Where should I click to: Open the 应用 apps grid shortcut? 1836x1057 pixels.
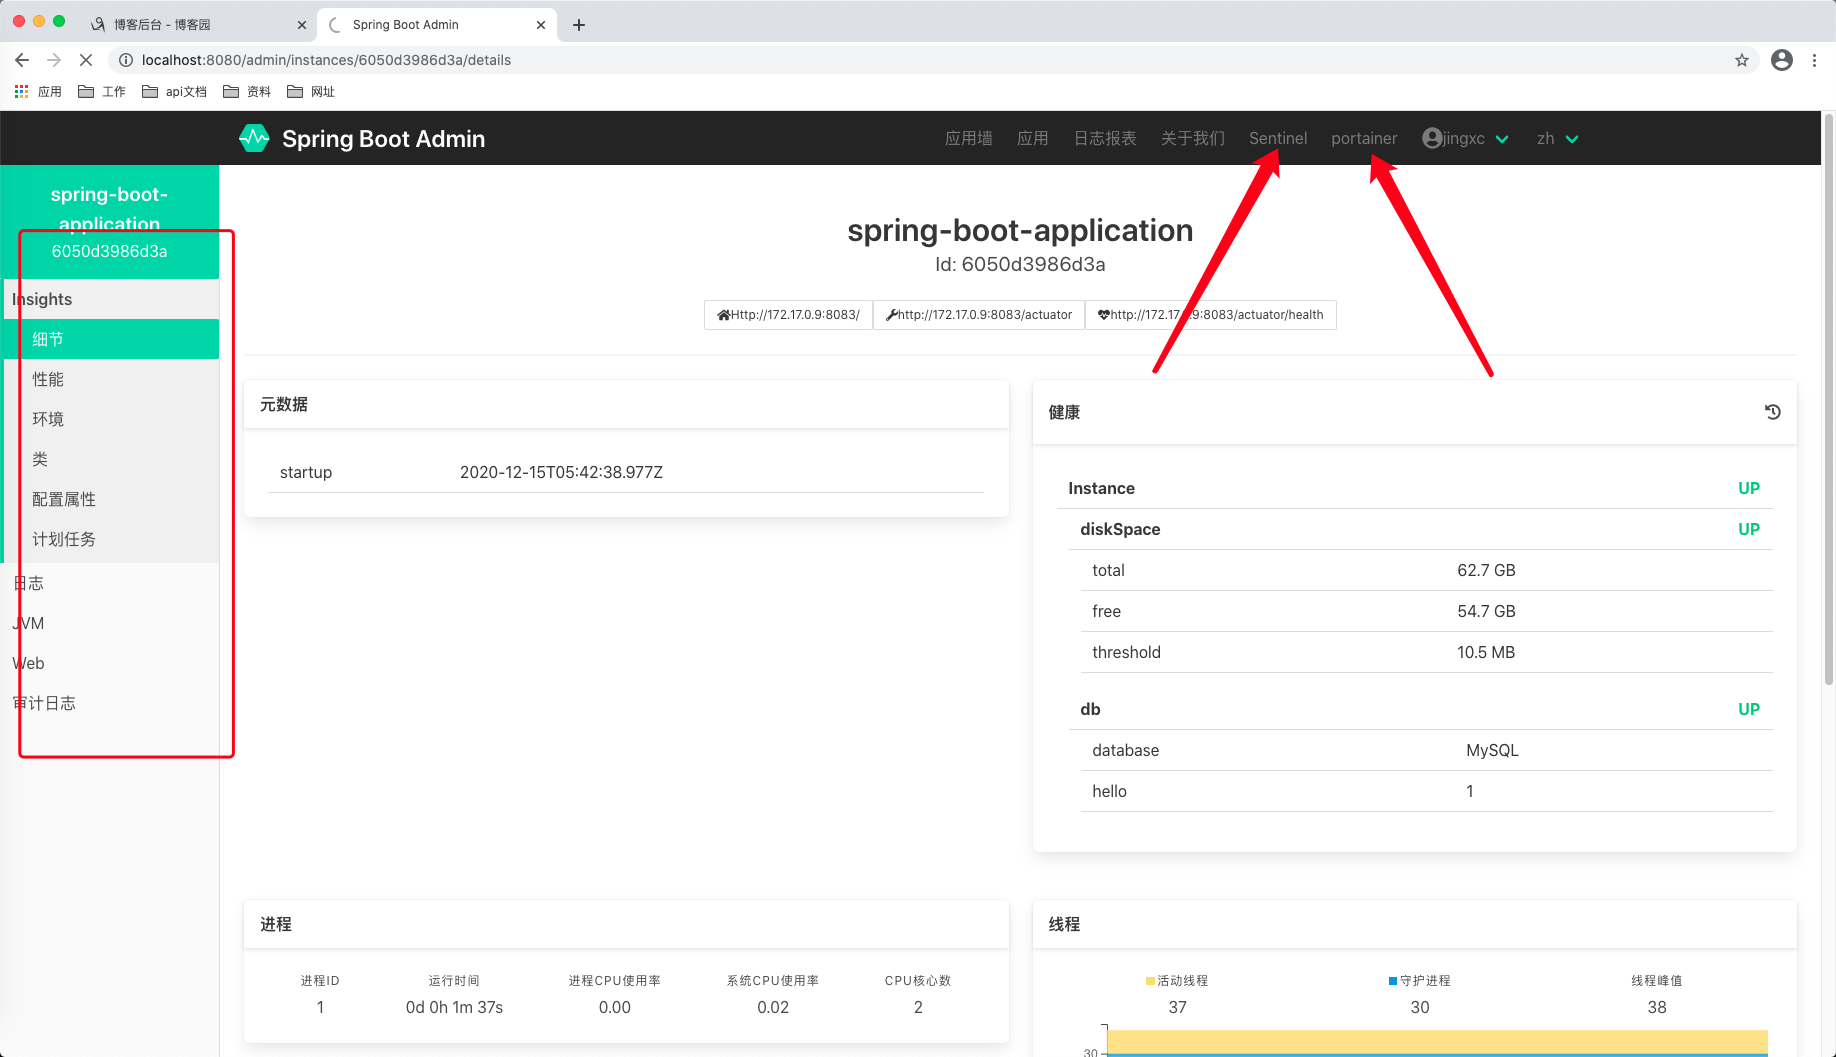tap(38, 91)
